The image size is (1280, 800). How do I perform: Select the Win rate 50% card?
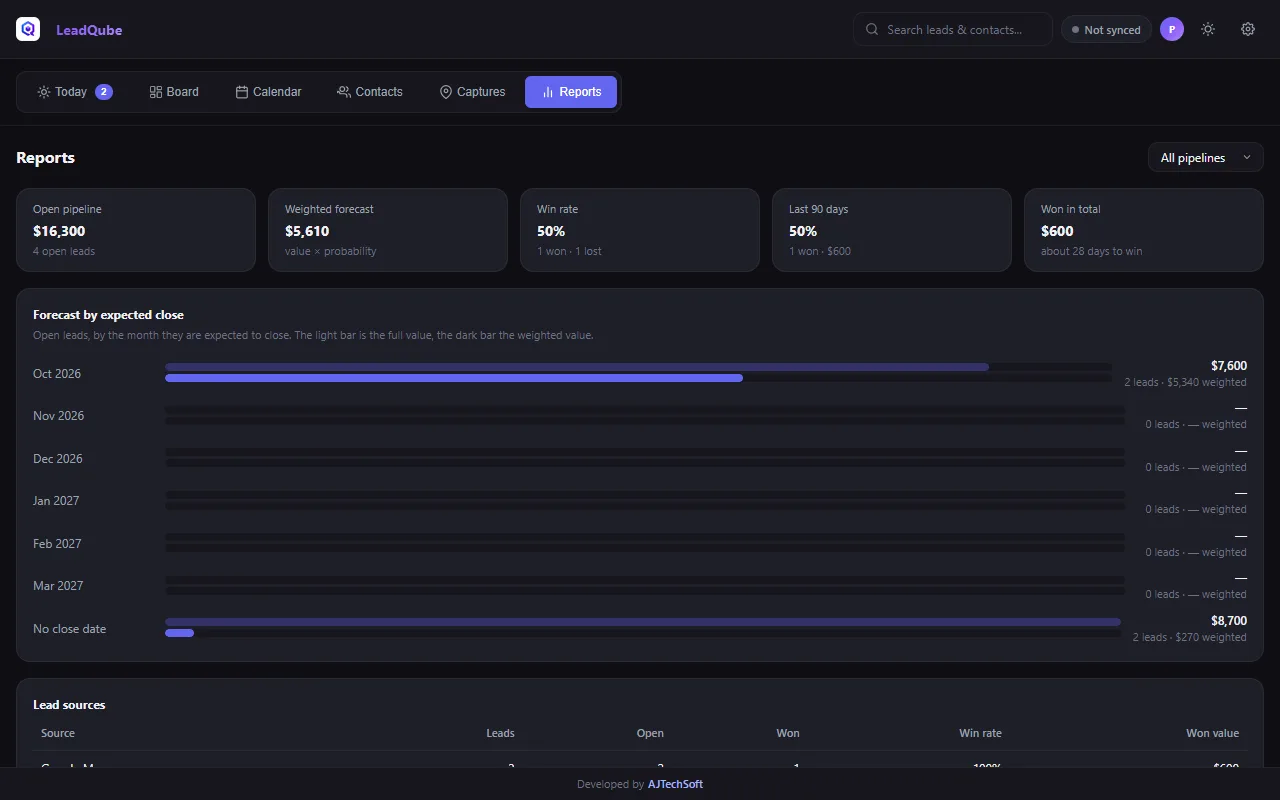click(640, 230)
